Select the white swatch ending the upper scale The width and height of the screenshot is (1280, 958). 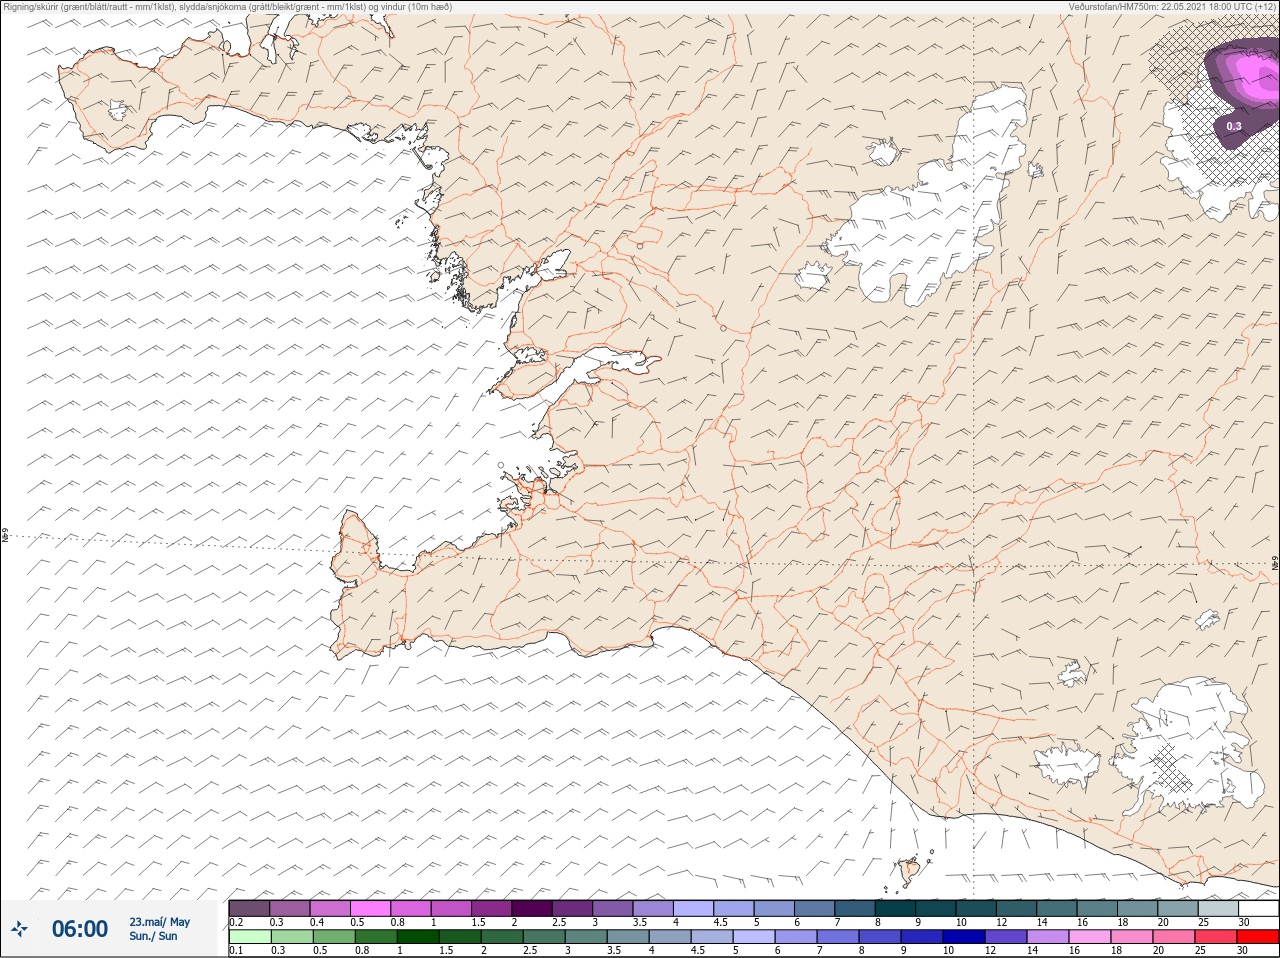click(x=1258, y=908)
